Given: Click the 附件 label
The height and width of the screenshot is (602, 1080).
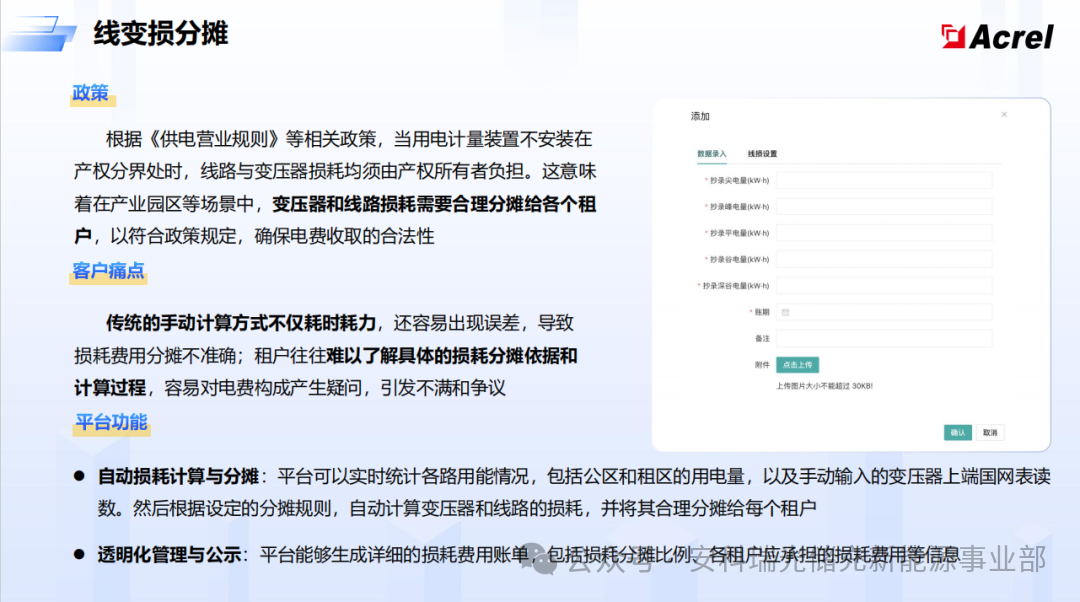Looking at the screenshot, I should (762, 365).
